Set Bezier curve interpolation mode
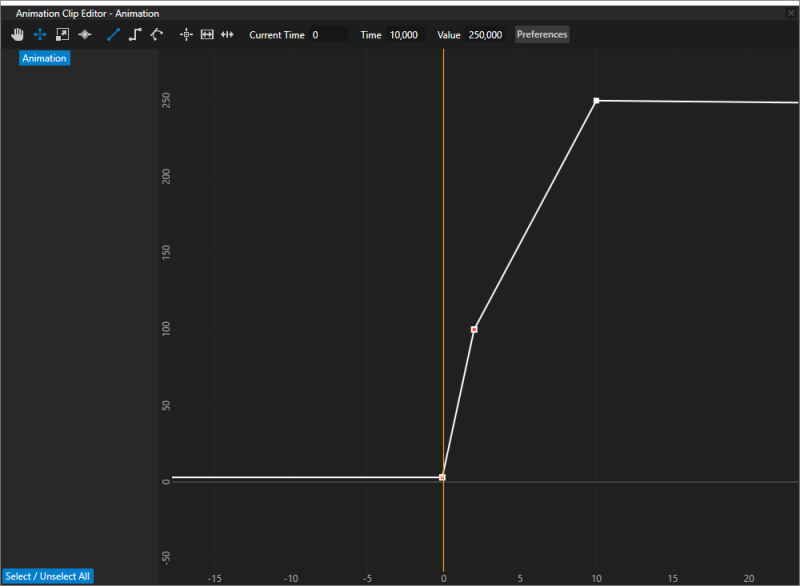The height and width of the screenshot is (586, 800). point(157,34)
